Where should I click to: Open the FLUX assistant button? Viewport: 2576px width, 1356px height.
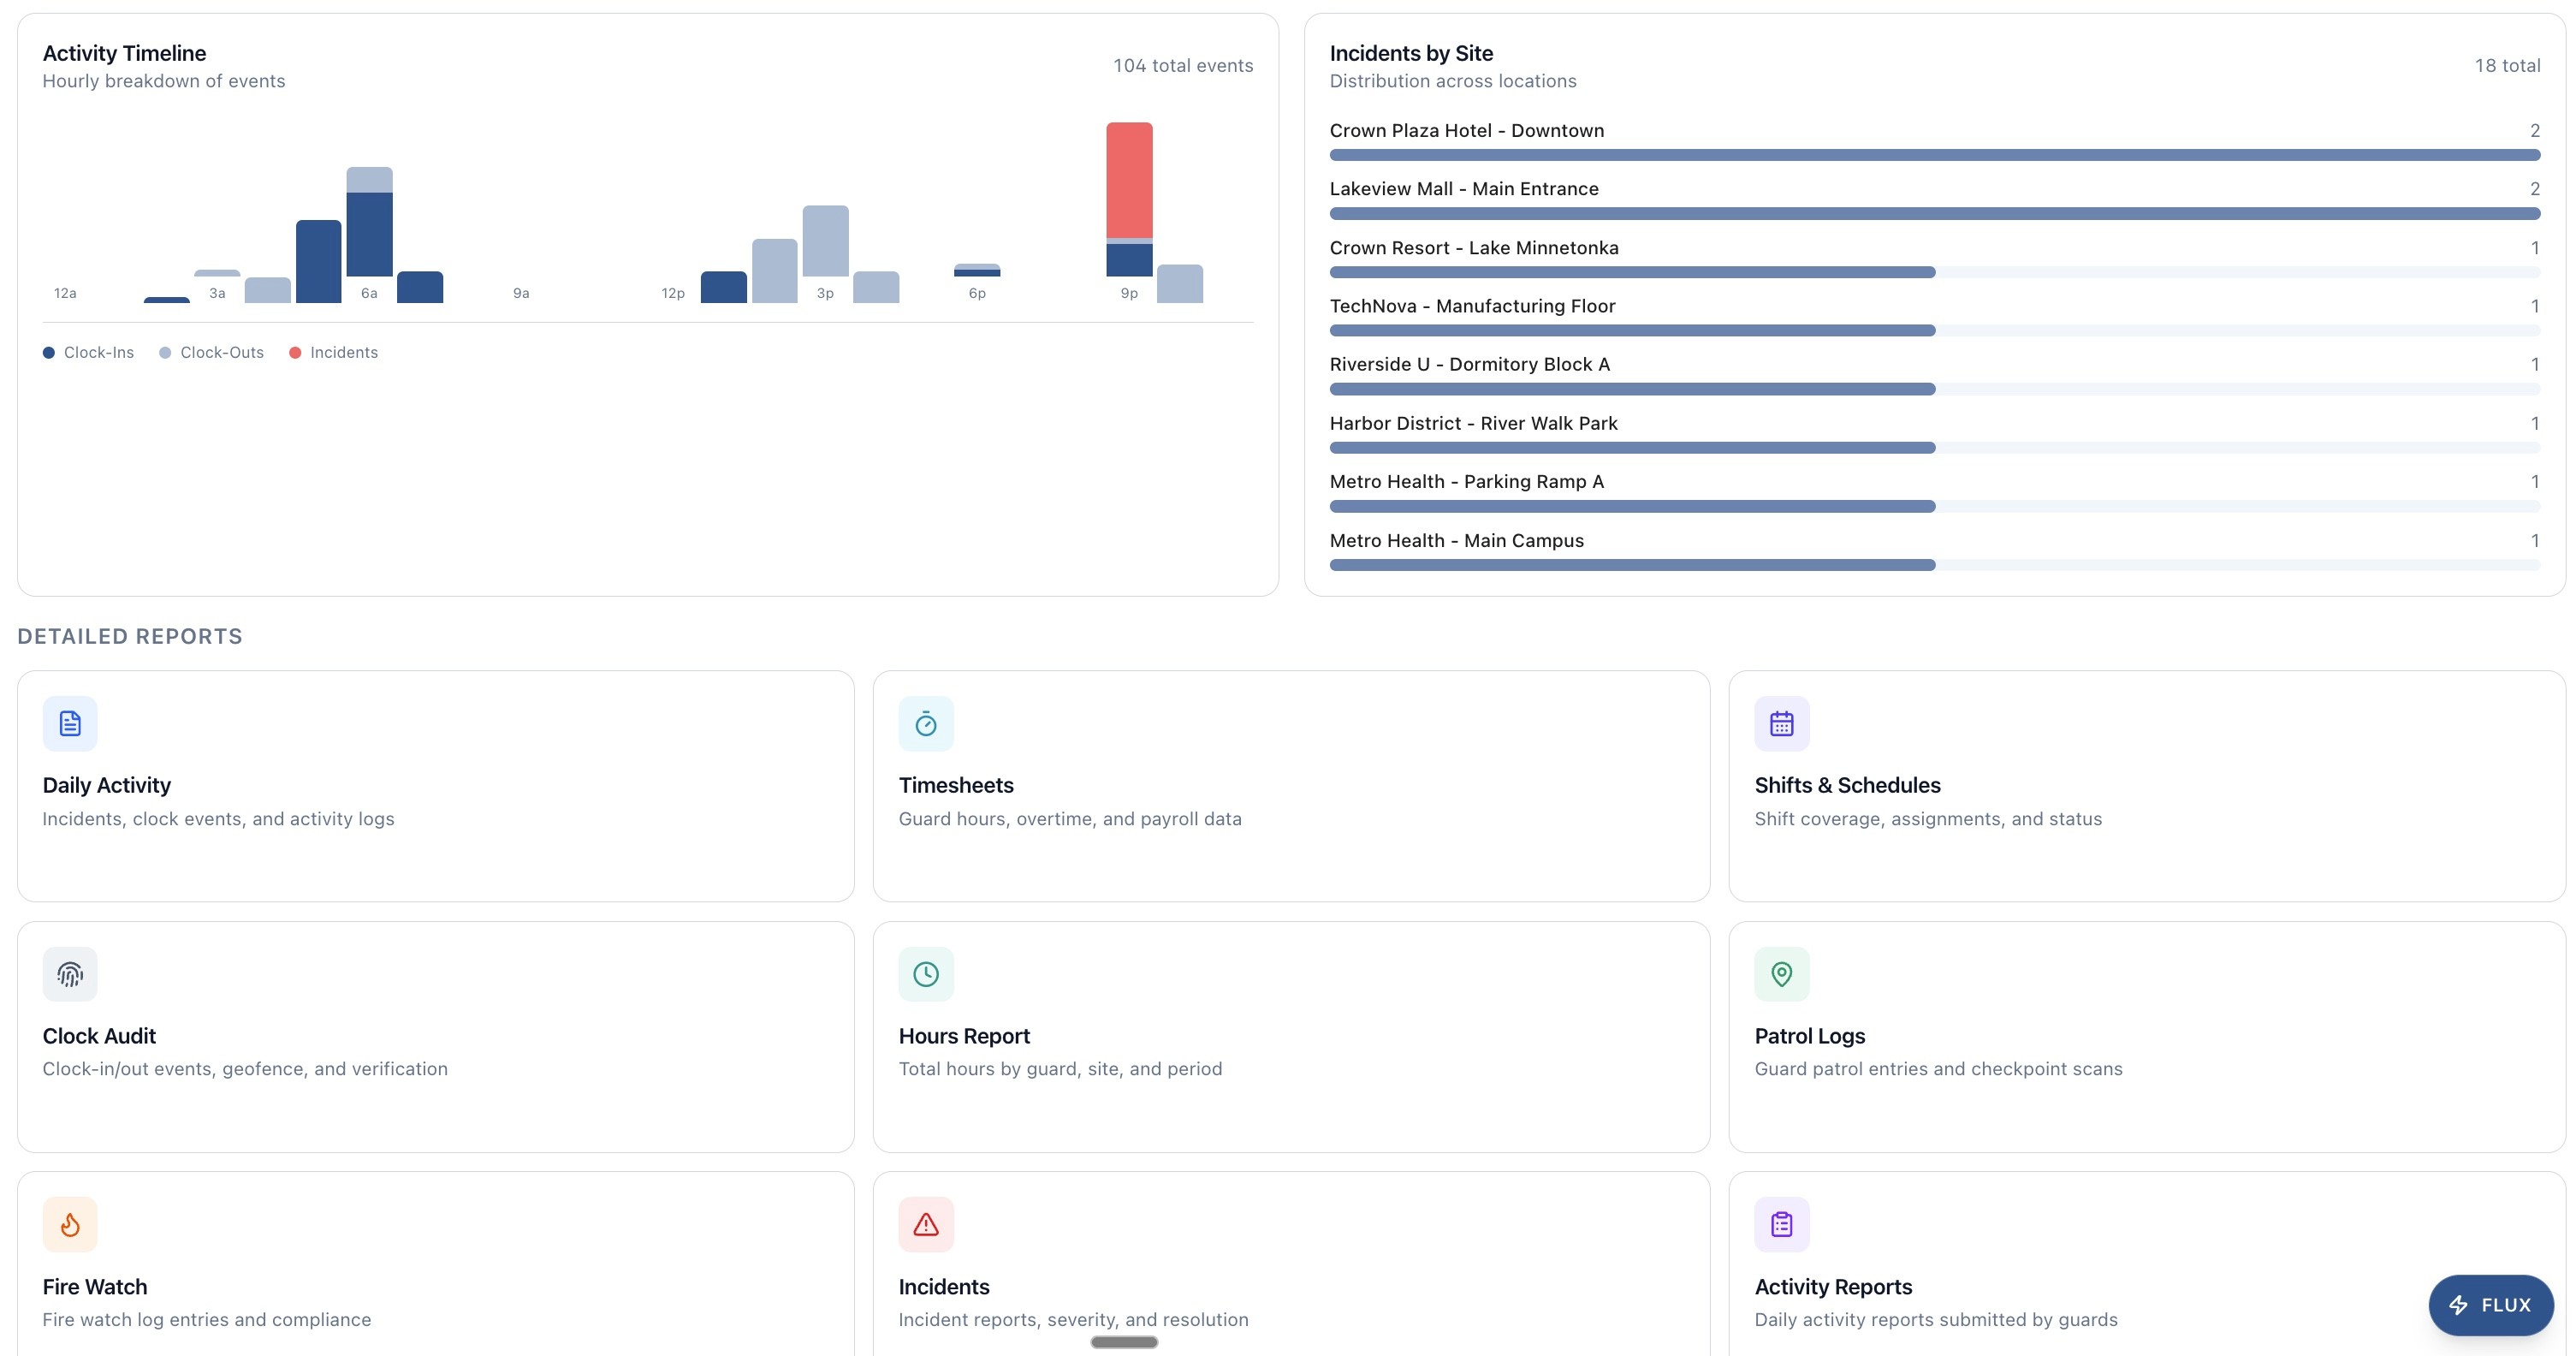click(x=2490, y=1304)
